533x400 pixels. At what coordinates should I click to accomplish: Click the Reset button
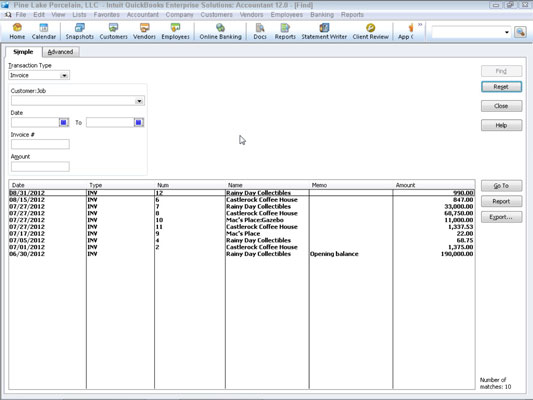[x=501, y=87]
